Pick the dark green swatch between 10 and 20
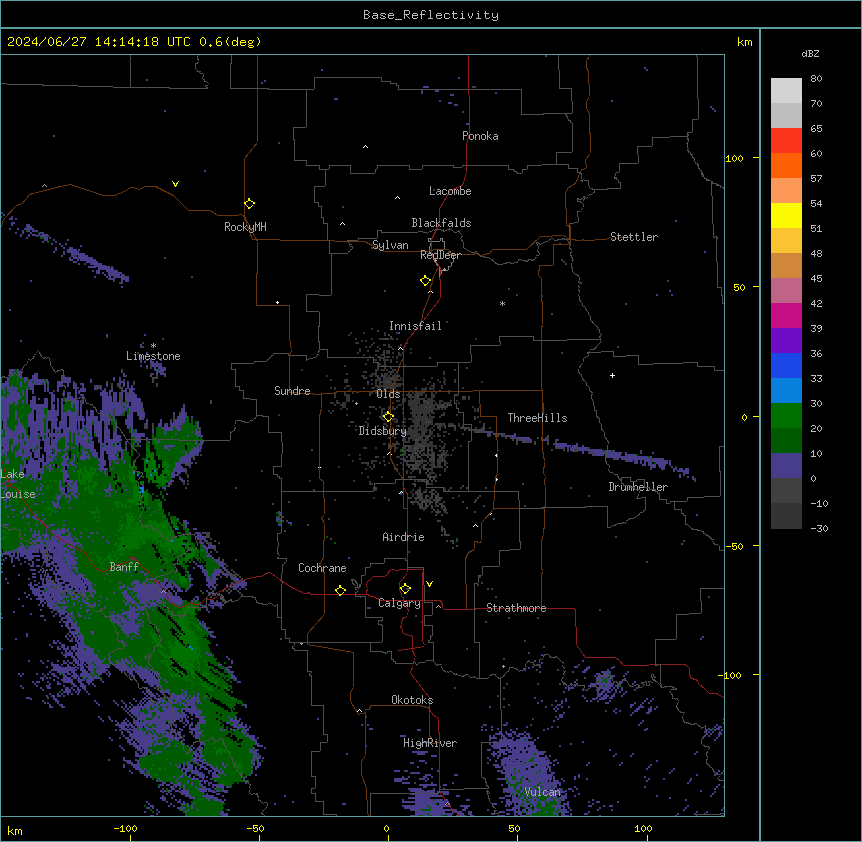862x842 pixels. point(786,441)
